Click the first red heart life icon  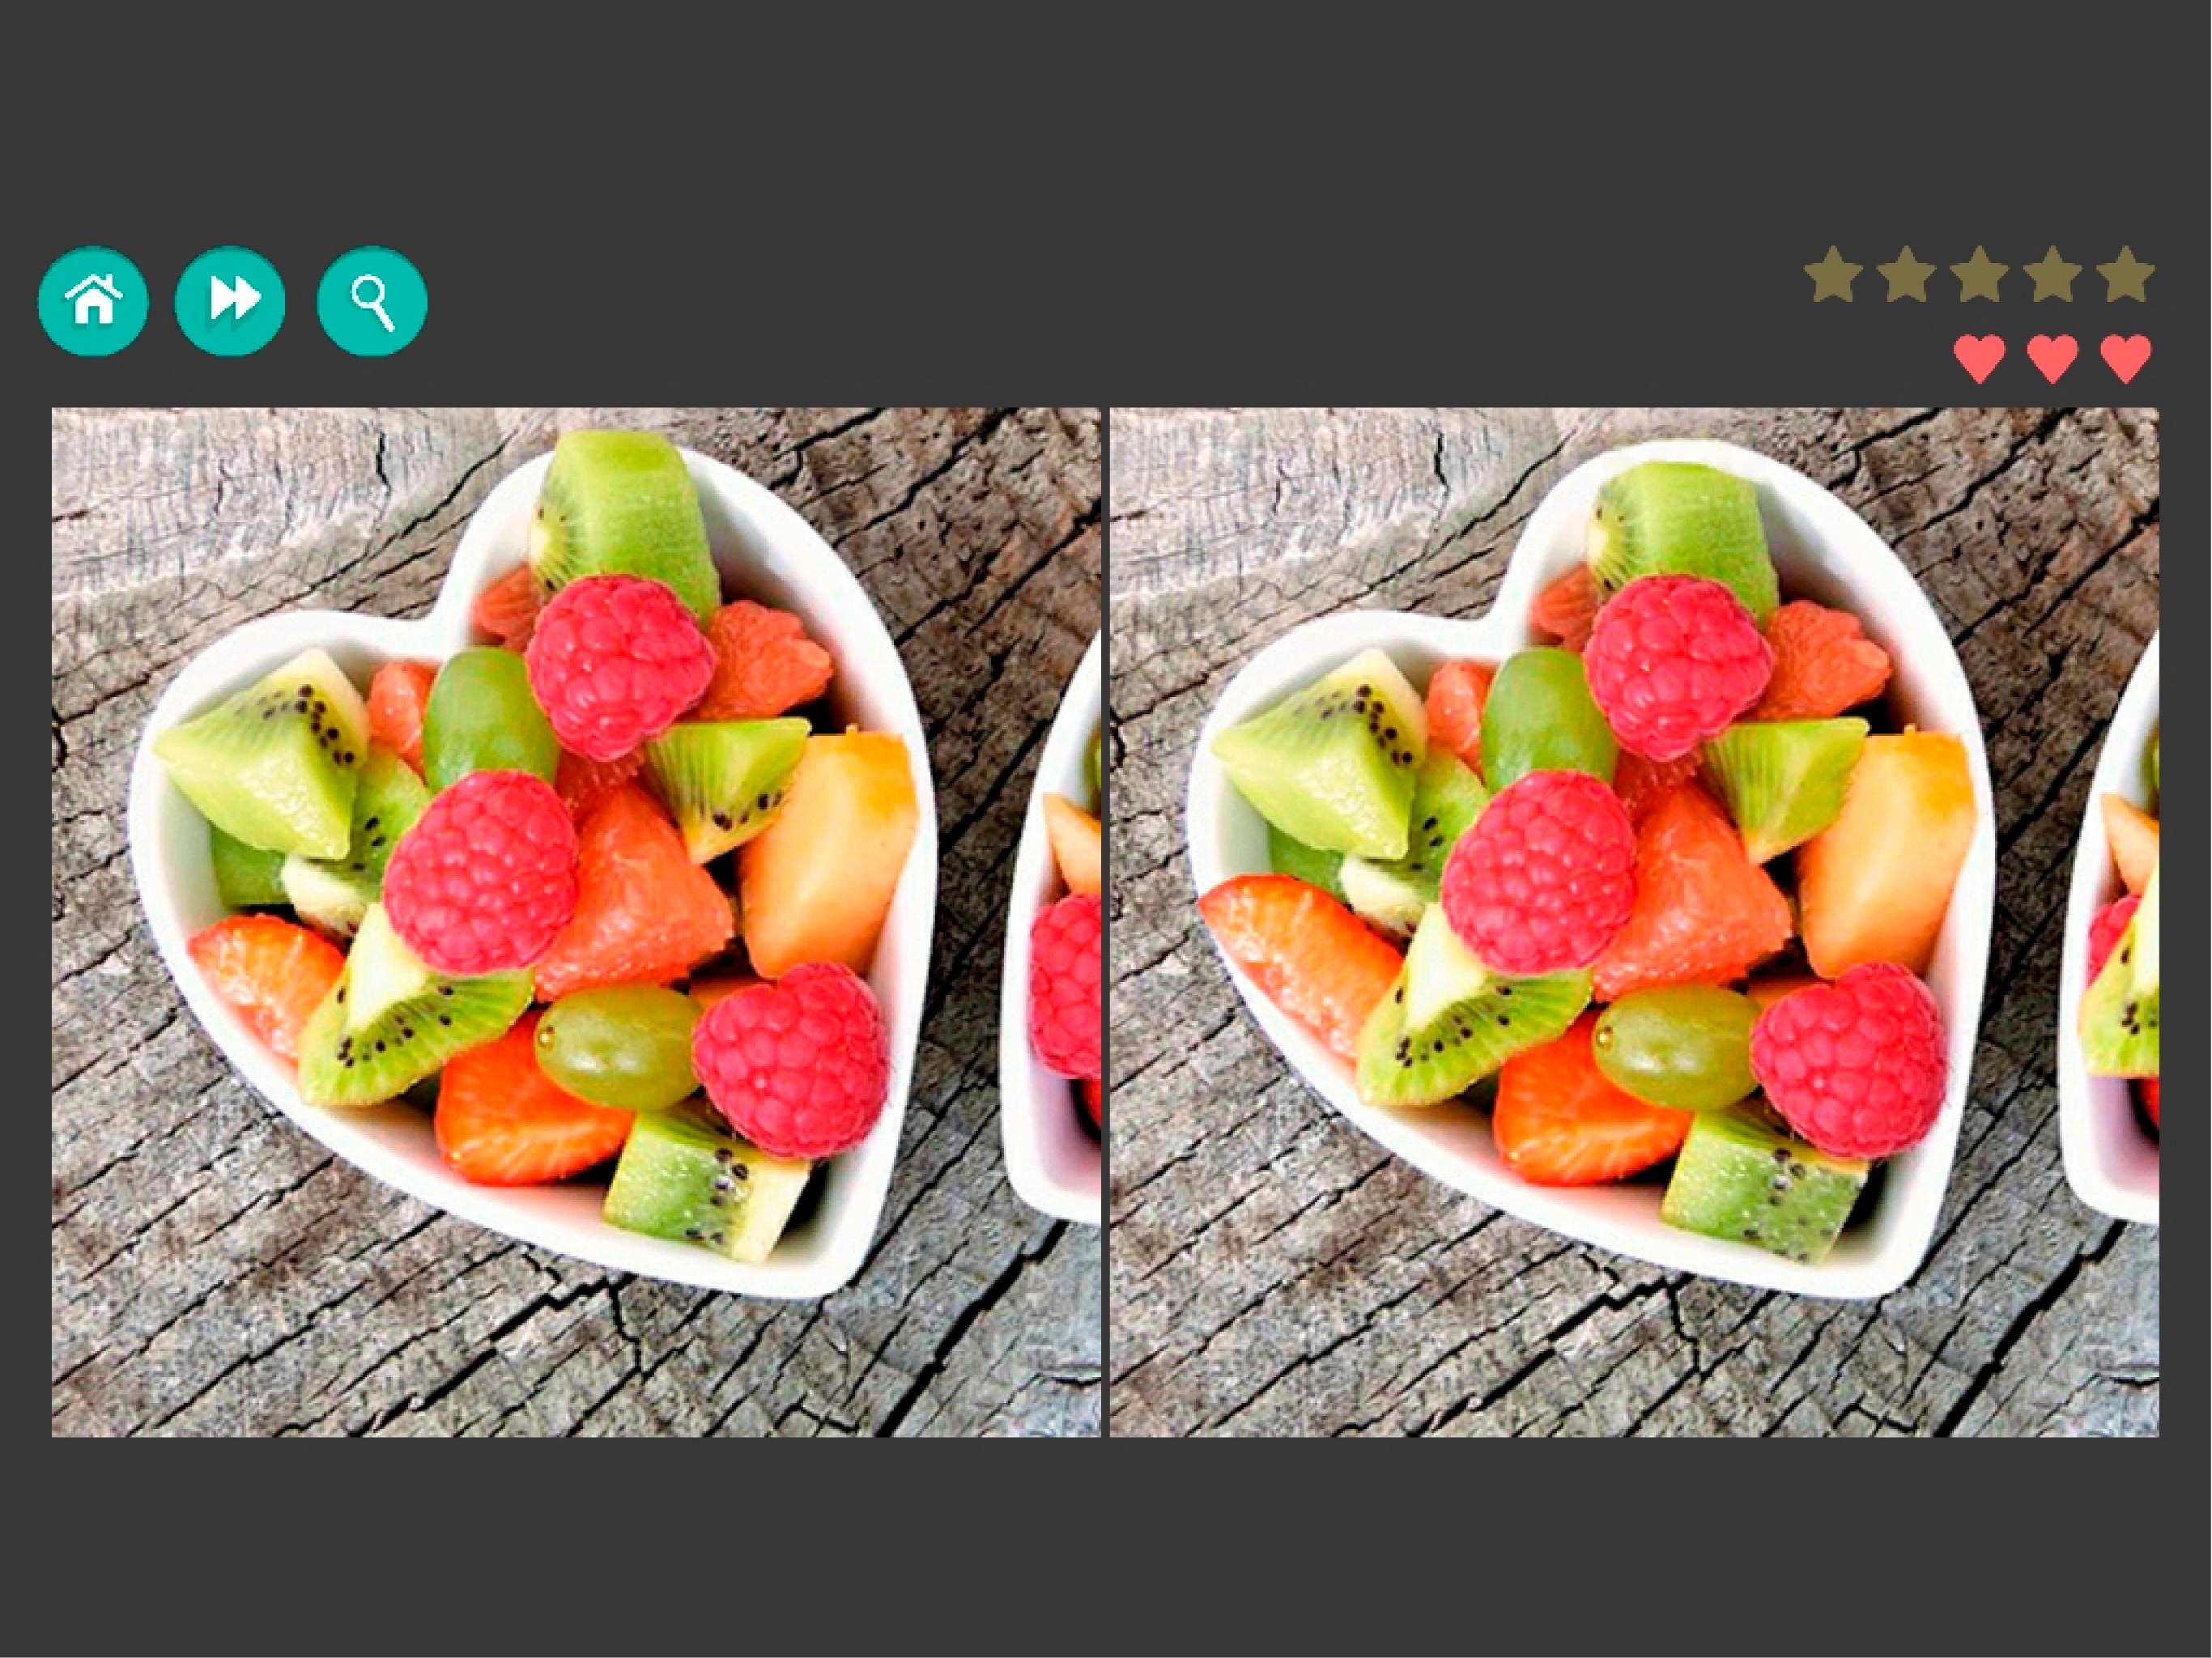click(1980, 358)
